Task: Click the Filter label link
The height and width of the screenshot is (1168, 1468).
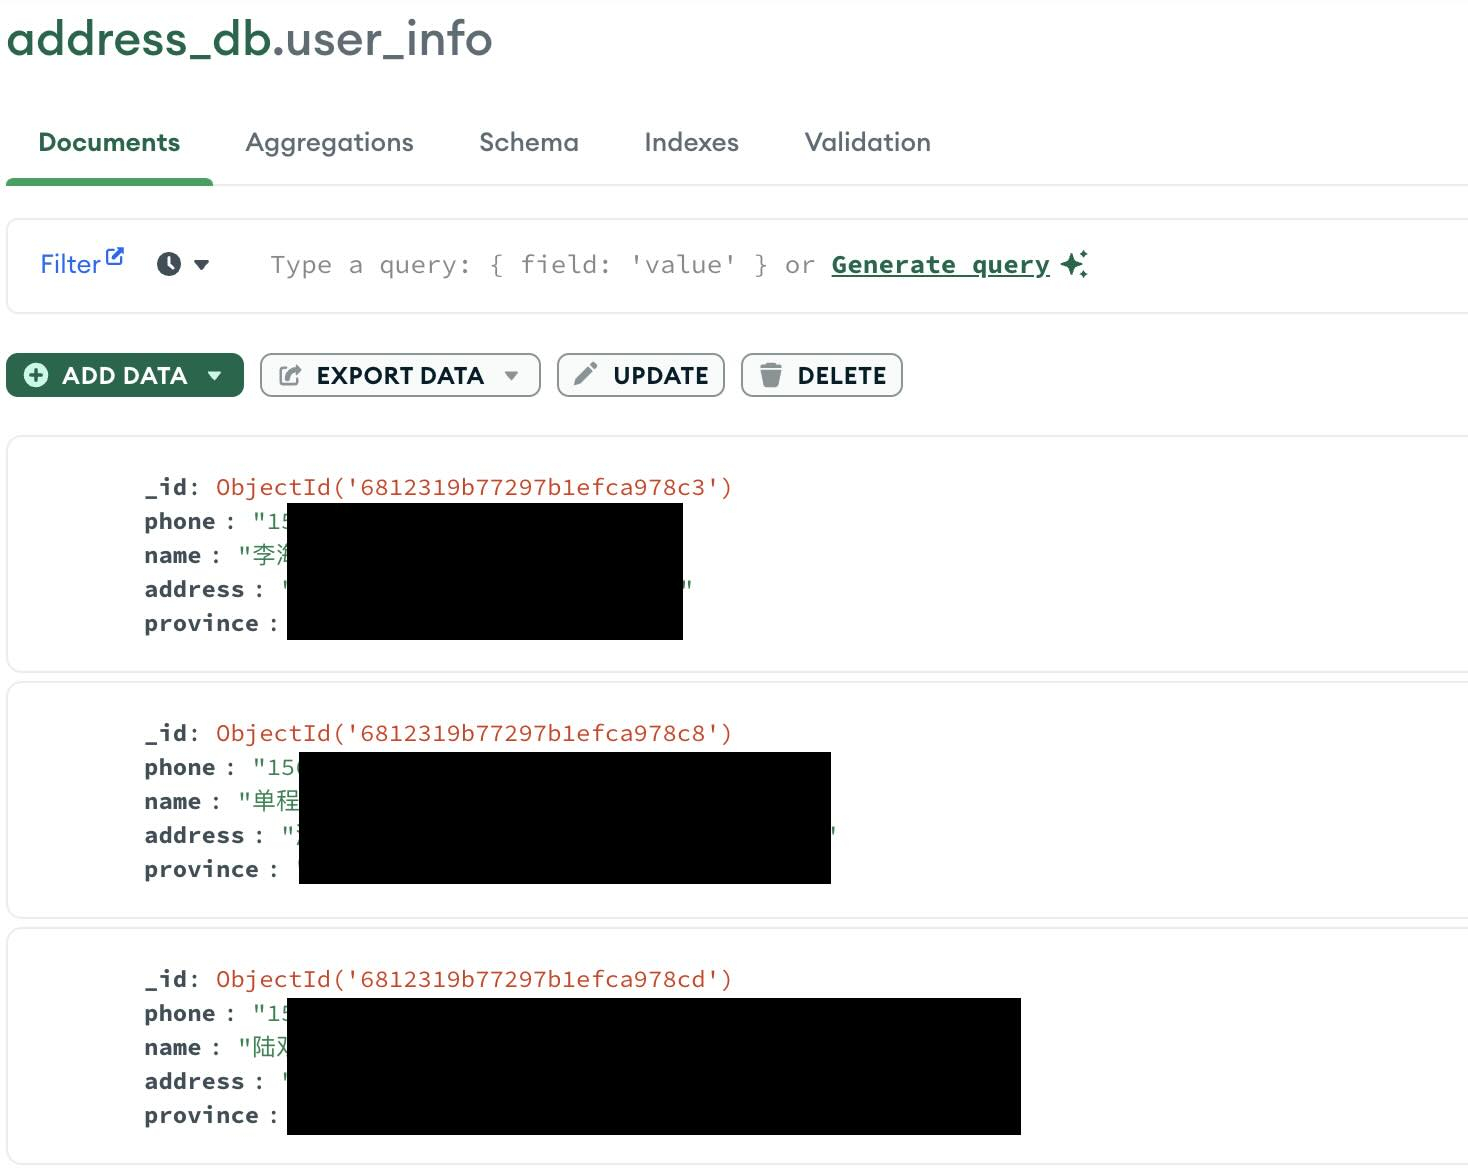Action: tap(69, 265)
